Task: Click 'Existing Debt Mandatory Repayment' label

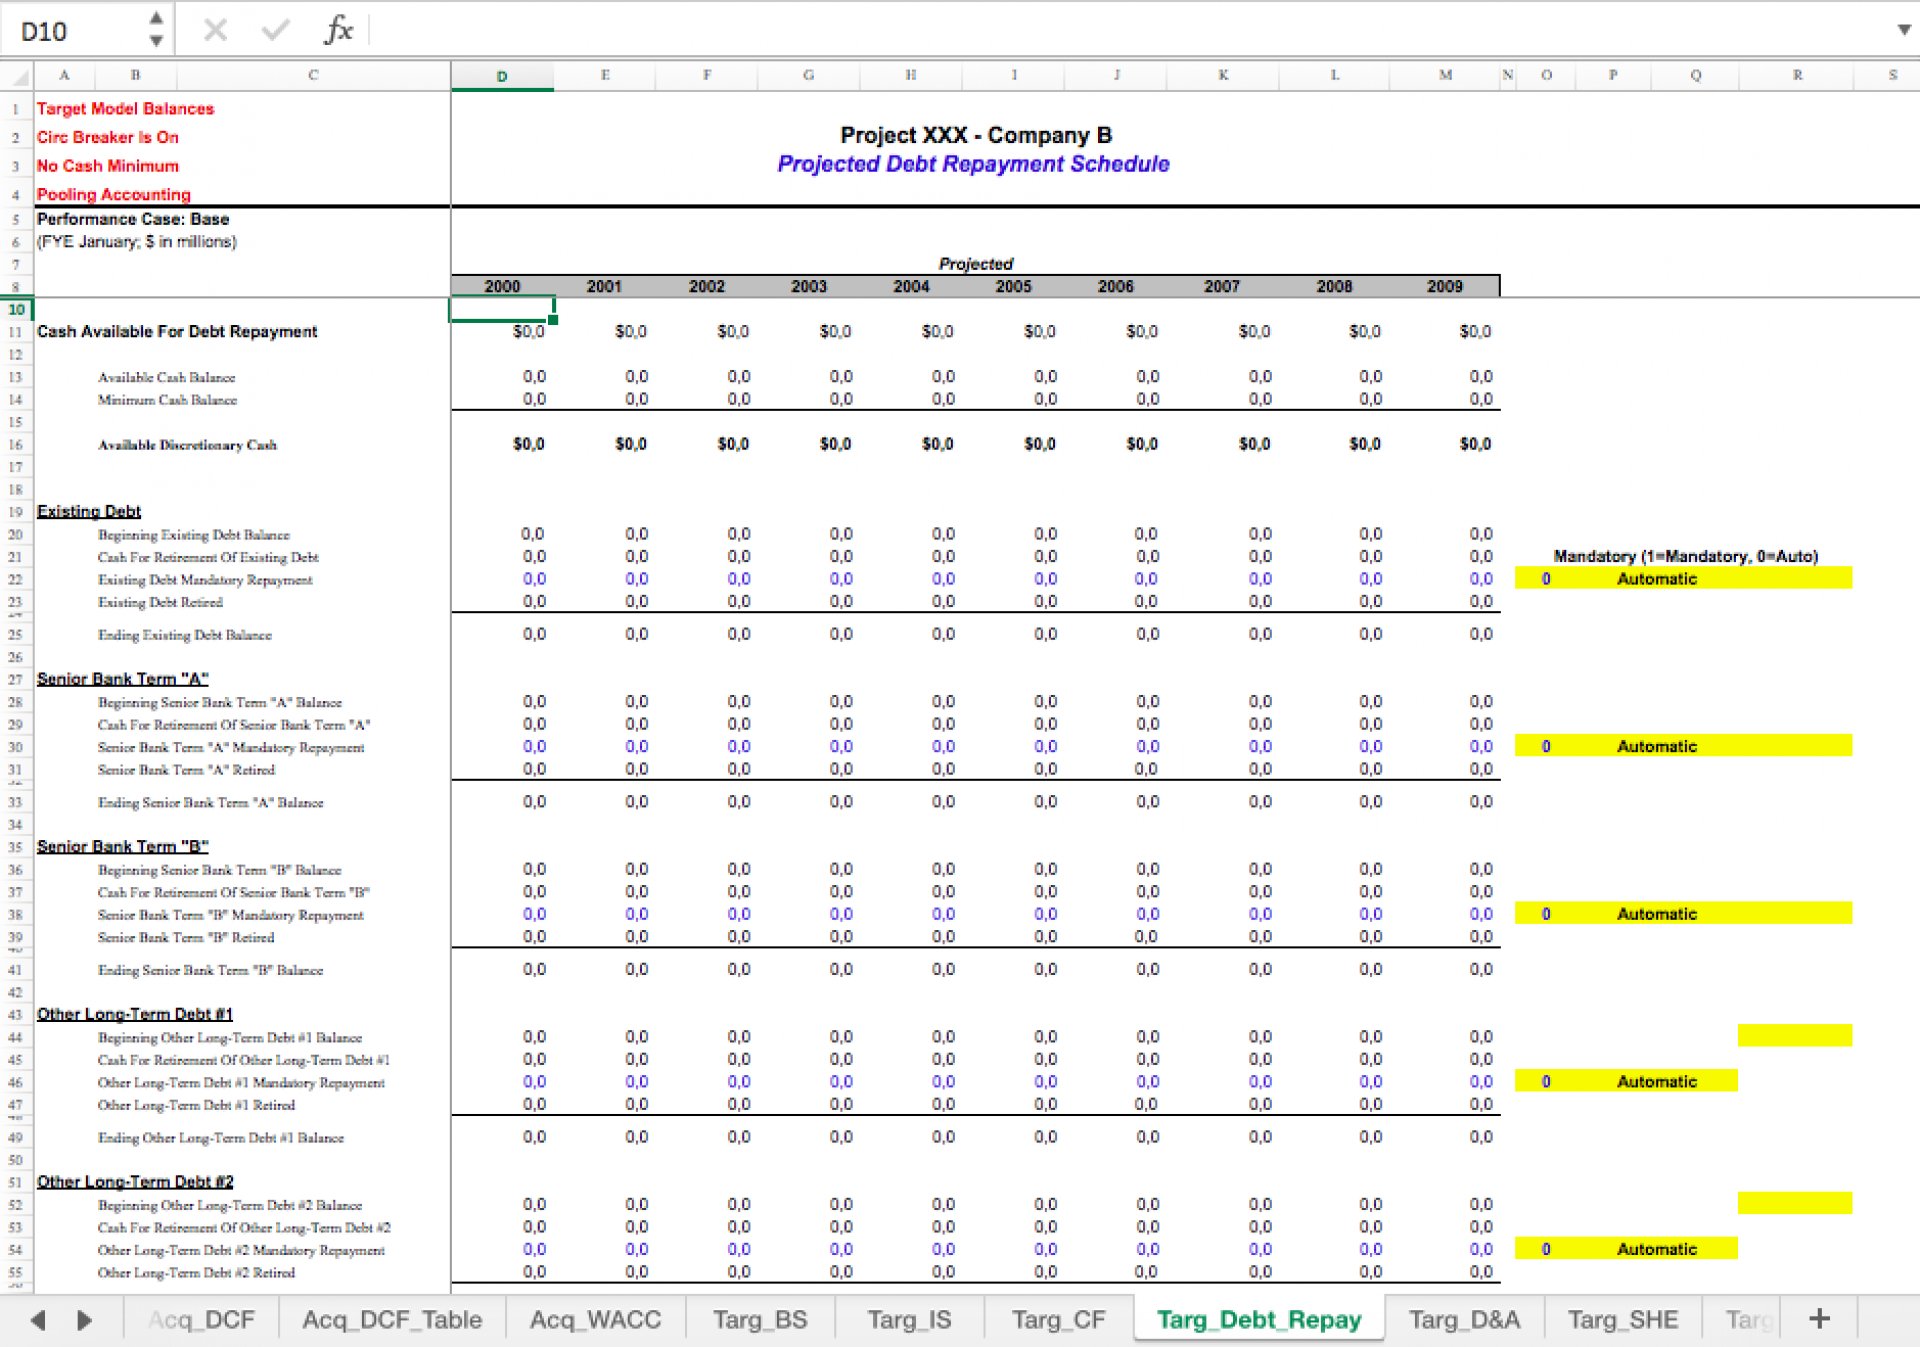Action: [x=205, y=580]
